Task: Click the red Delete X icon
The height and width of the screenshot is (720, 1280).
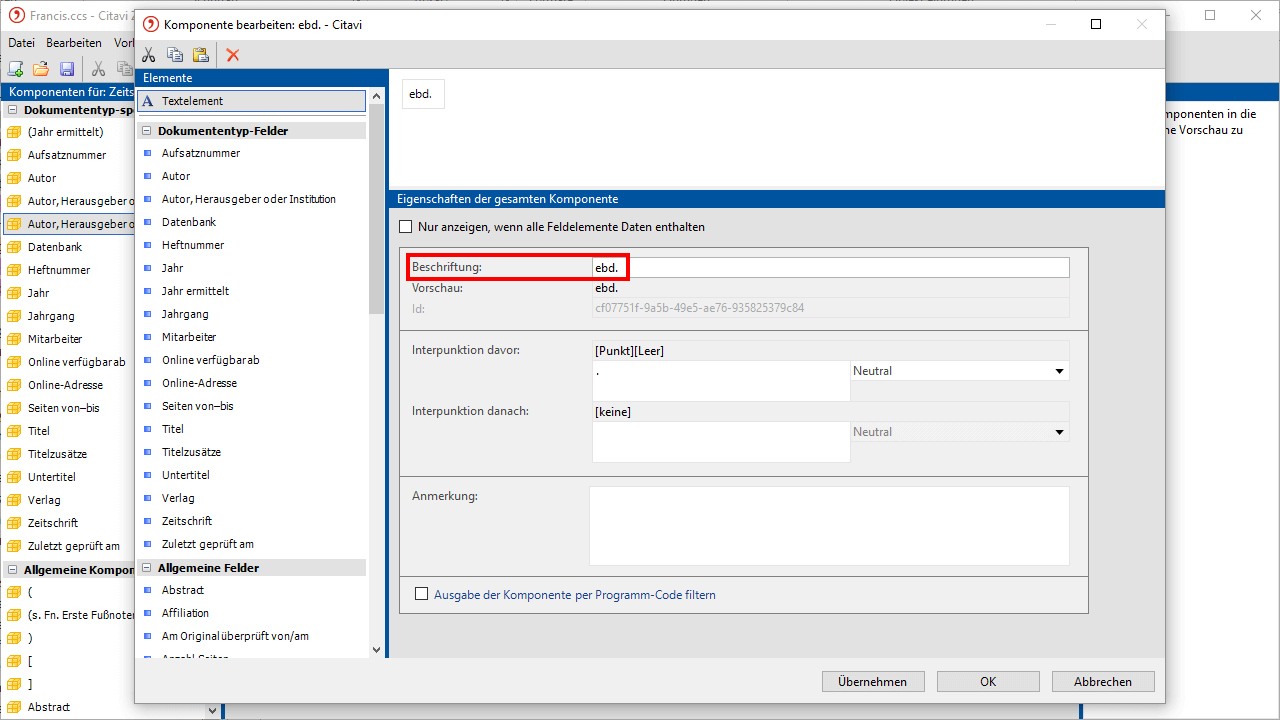Action: (x=233, y=55)
